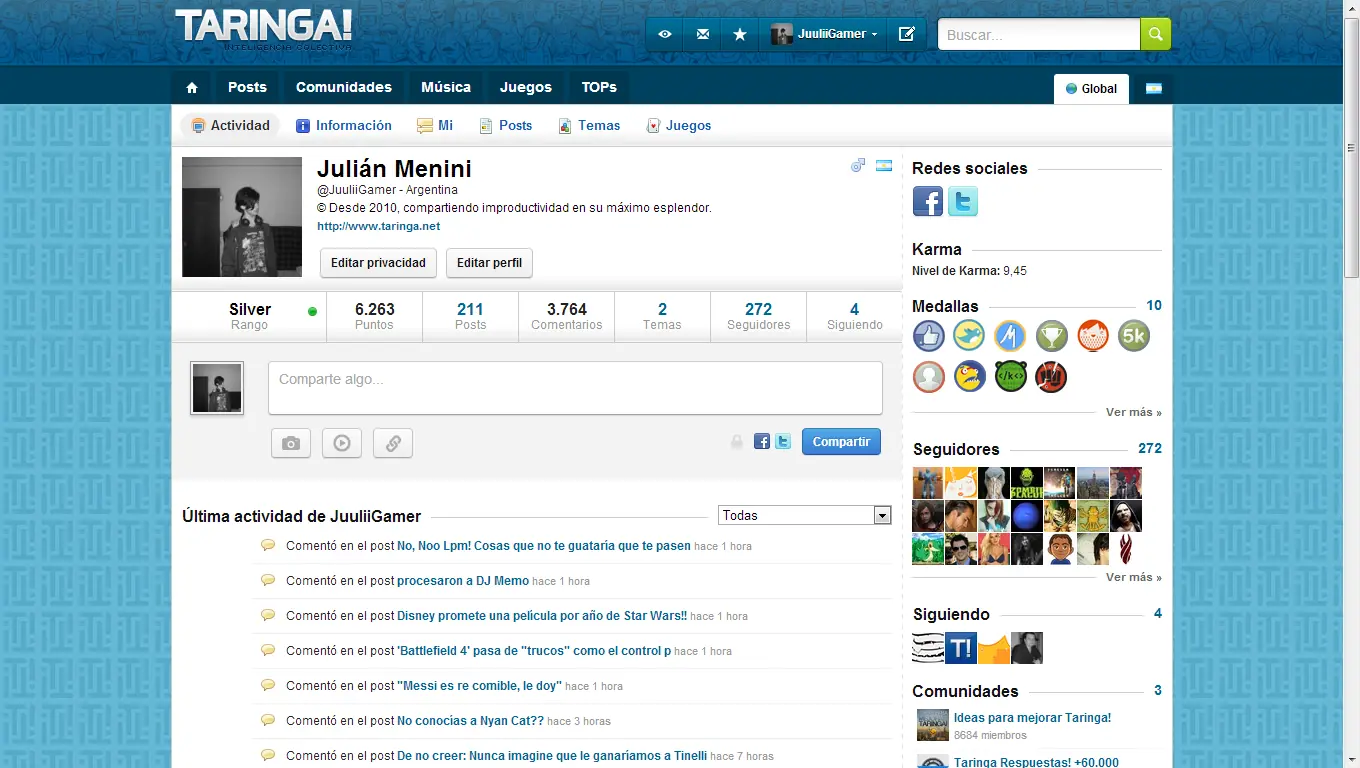Click the Editar perfil button
Screen dimensions: 1360x768
tap(489, 263)
